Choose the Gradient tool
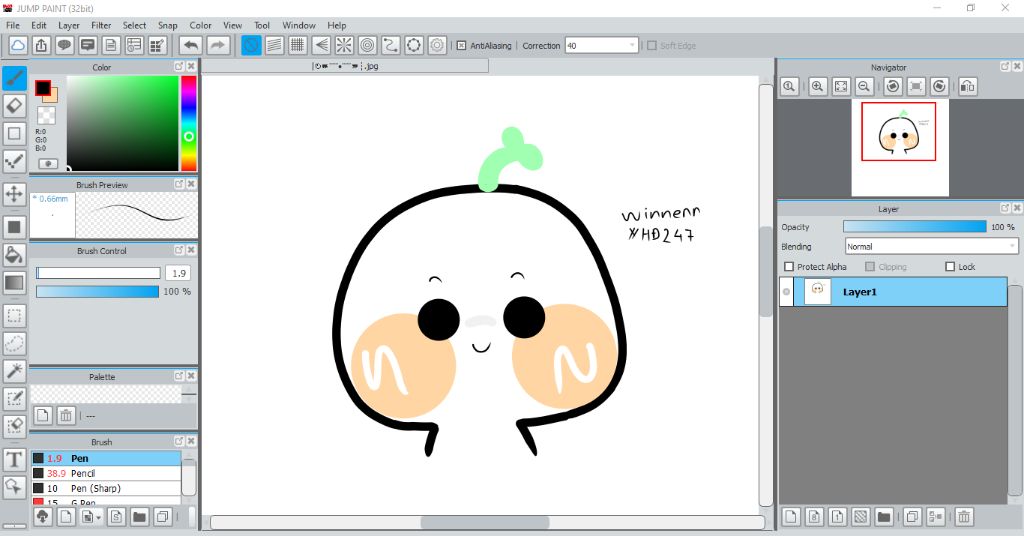1024x536 pixels. [14, 283]
